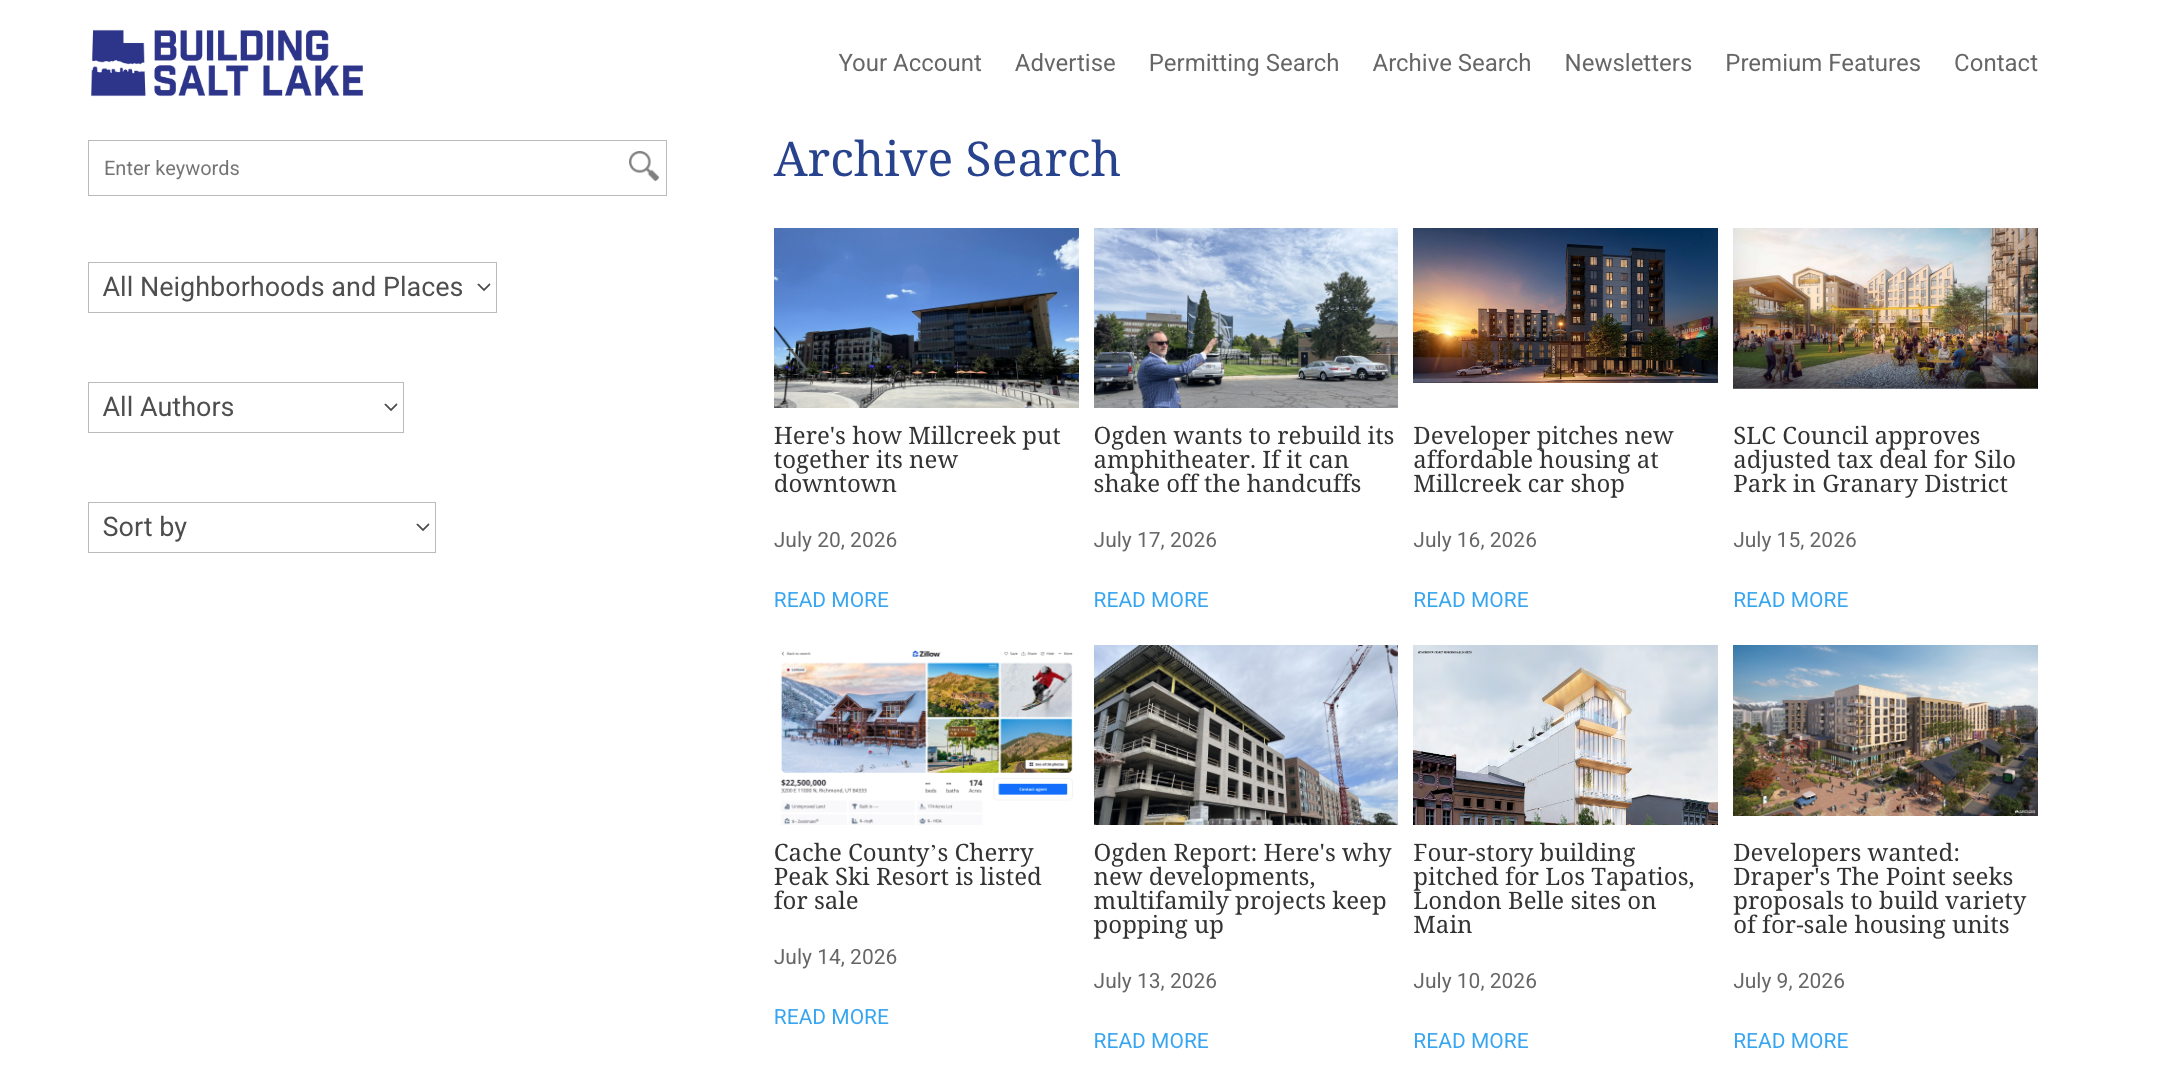
Task: Open Draper's The Point article thumbnail
Action: [x=1885, y=731]
